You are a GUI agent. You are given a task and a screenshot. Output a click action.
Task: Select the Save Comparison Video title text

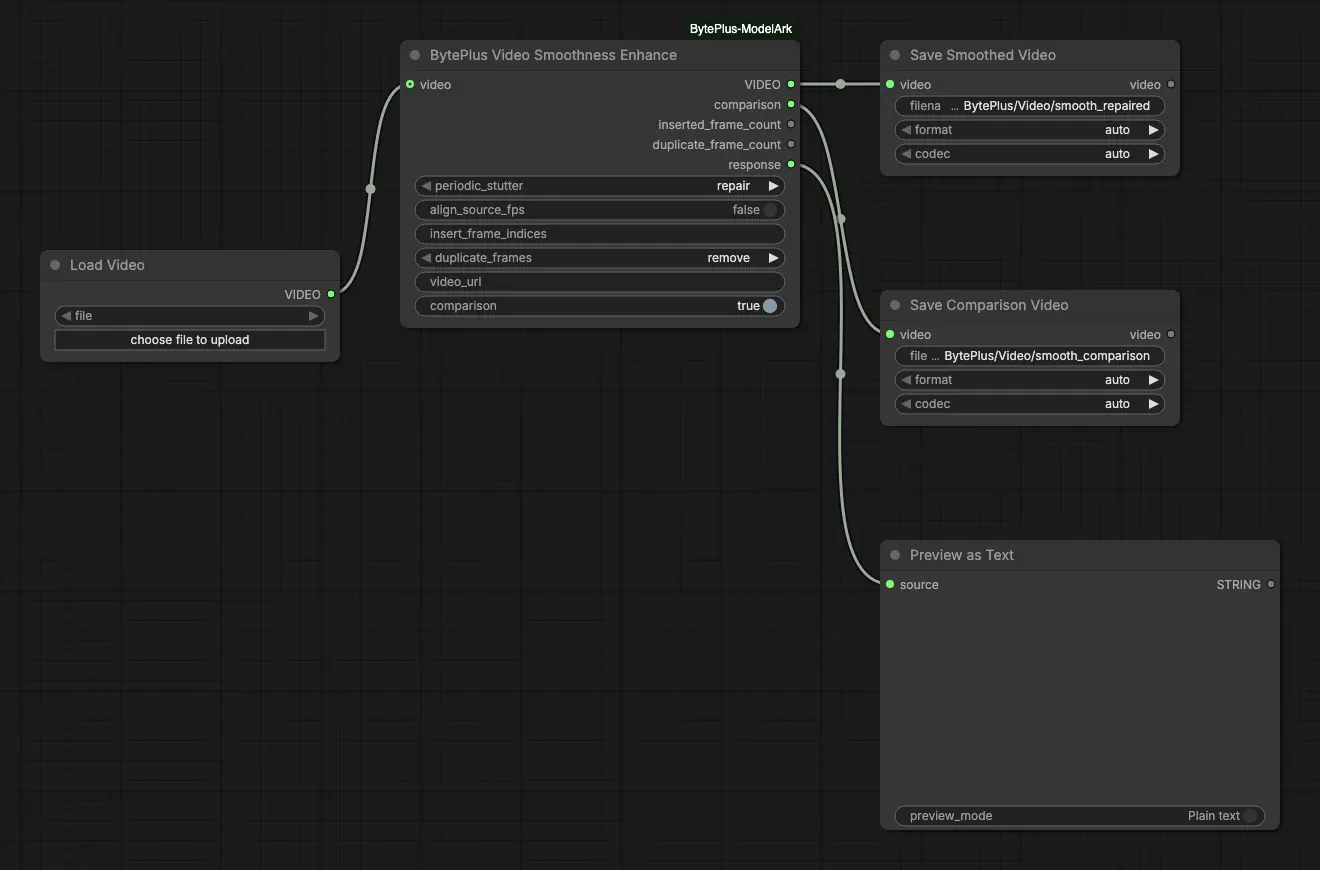[x=989, y=305]
